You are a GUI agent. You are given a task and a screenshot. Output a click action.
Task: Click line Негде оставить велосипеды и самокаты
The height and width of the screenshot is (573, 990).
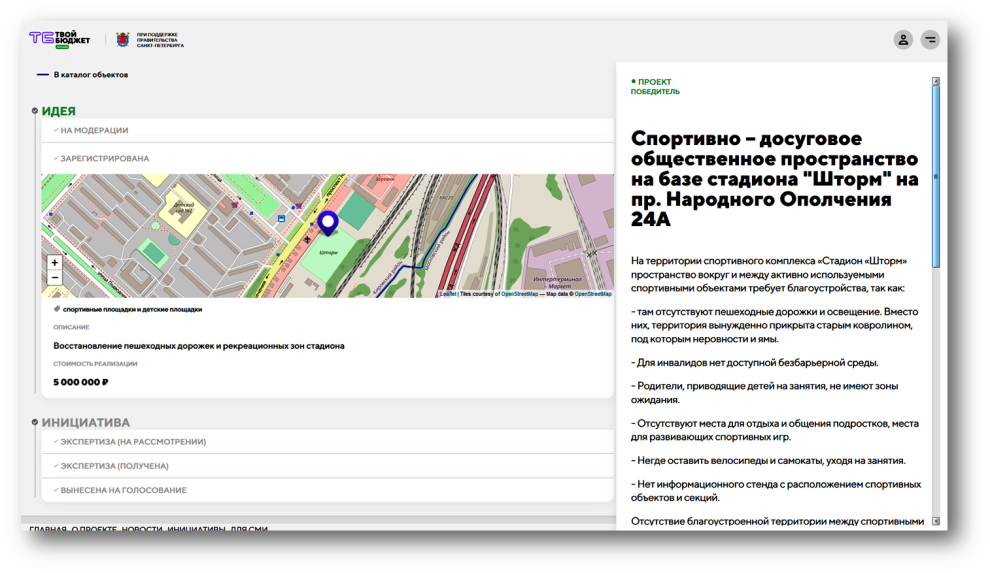(768, 460)
